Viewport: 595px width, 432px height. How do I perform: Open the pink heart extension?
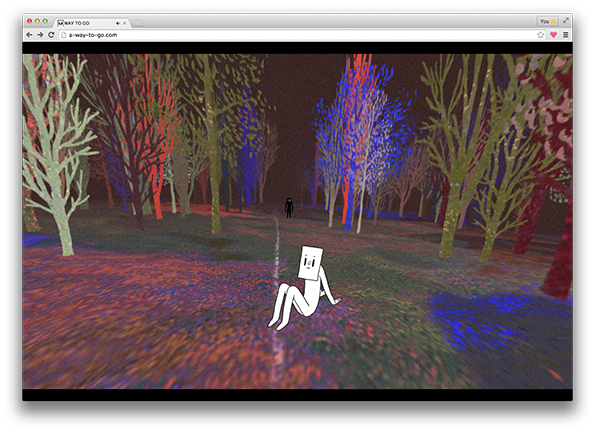(x=553, y=35)
